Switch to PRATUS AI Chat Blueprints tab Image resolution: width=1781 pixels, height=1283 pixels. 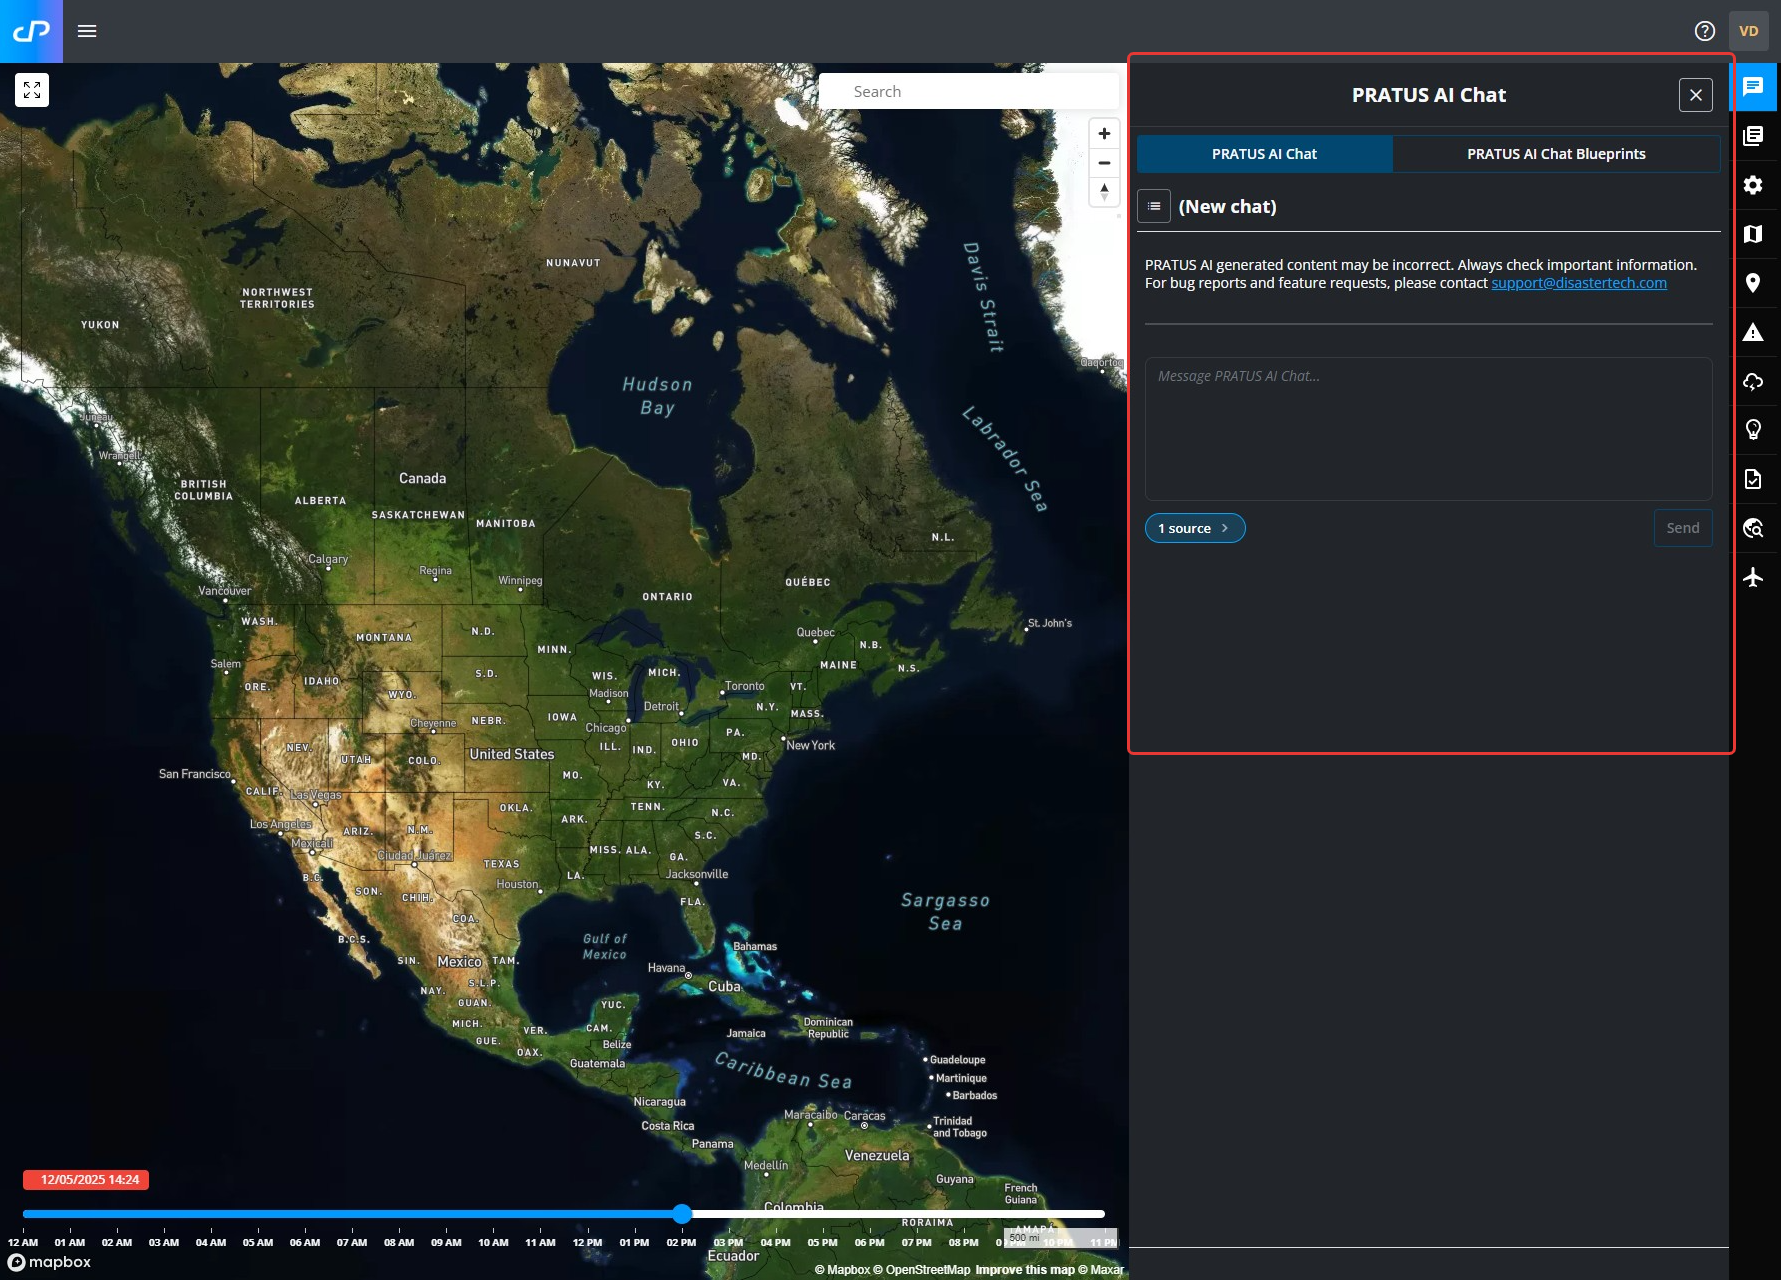coord(1555,154)
